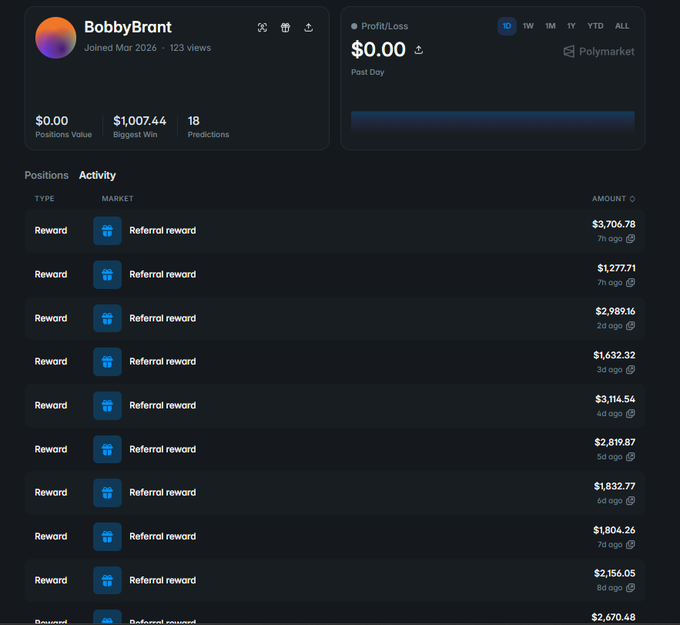Open link icon for $1,804.26 reward
This screenshot has width=680, height=625.
(631, 544)
